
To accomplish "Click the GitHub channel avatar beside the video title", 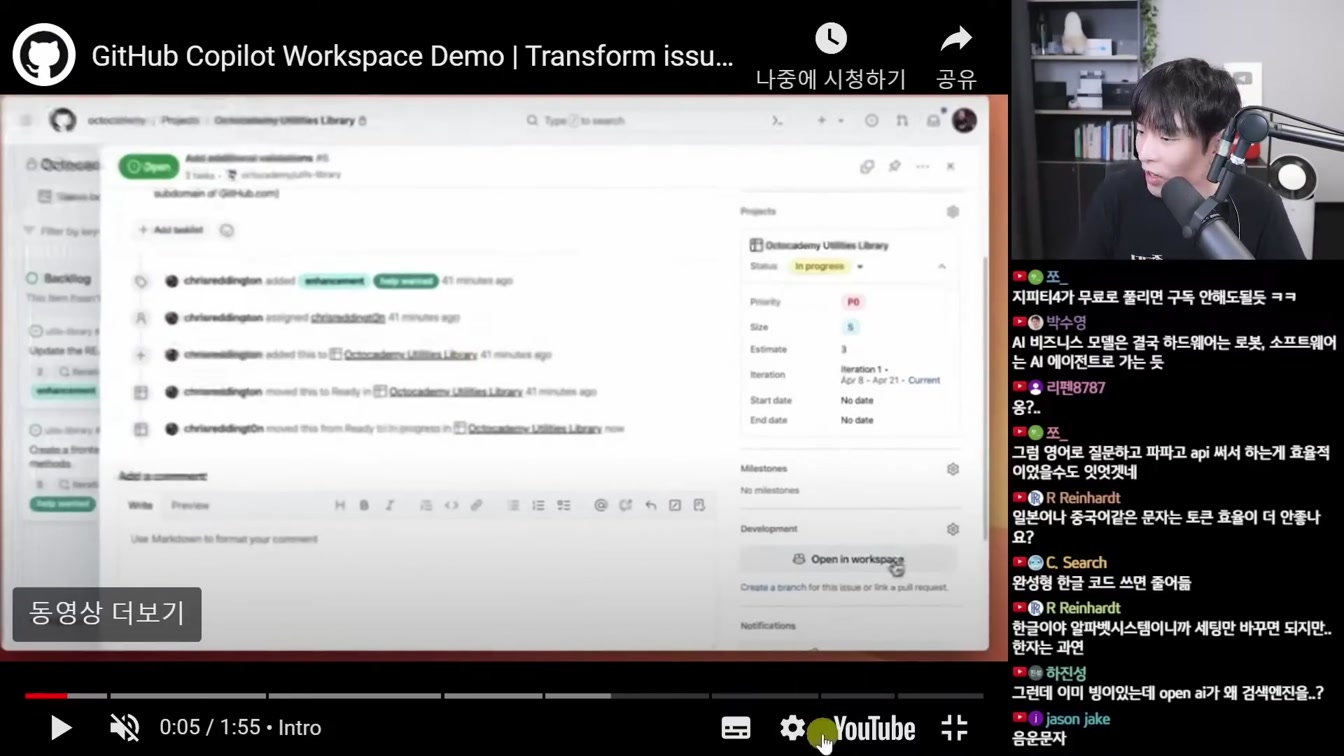I will click(x=44, y=55).
